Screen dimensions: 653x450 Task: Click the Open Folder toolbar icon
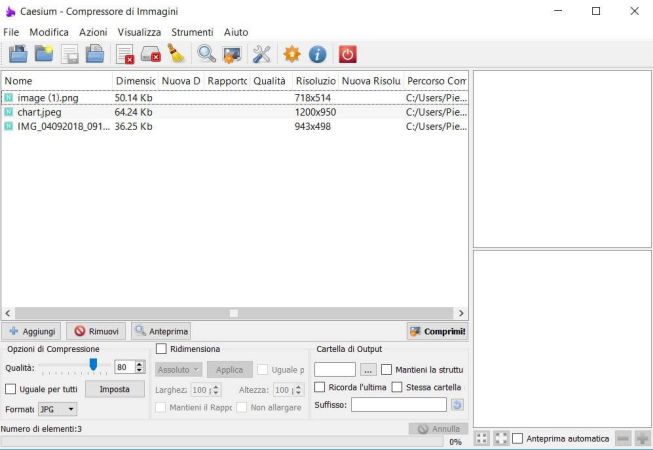(44, 54)
